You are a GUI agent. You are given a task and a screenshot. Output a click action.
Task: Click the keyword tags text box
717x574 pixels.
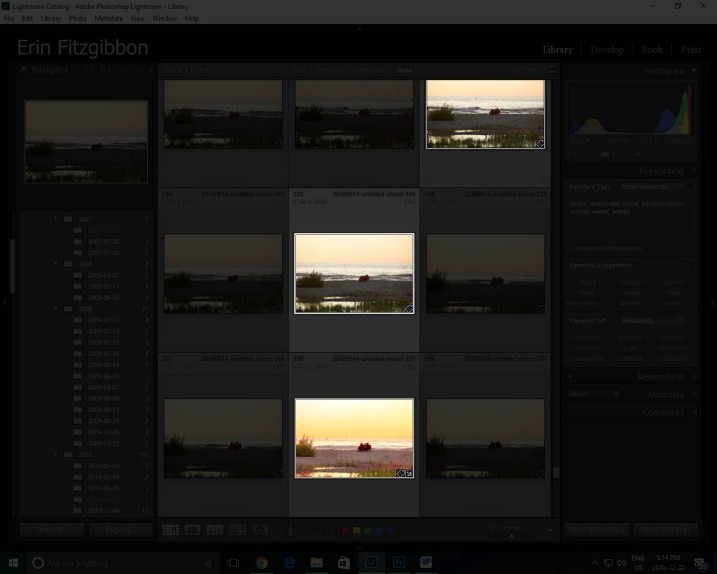[x=631, y=222]
